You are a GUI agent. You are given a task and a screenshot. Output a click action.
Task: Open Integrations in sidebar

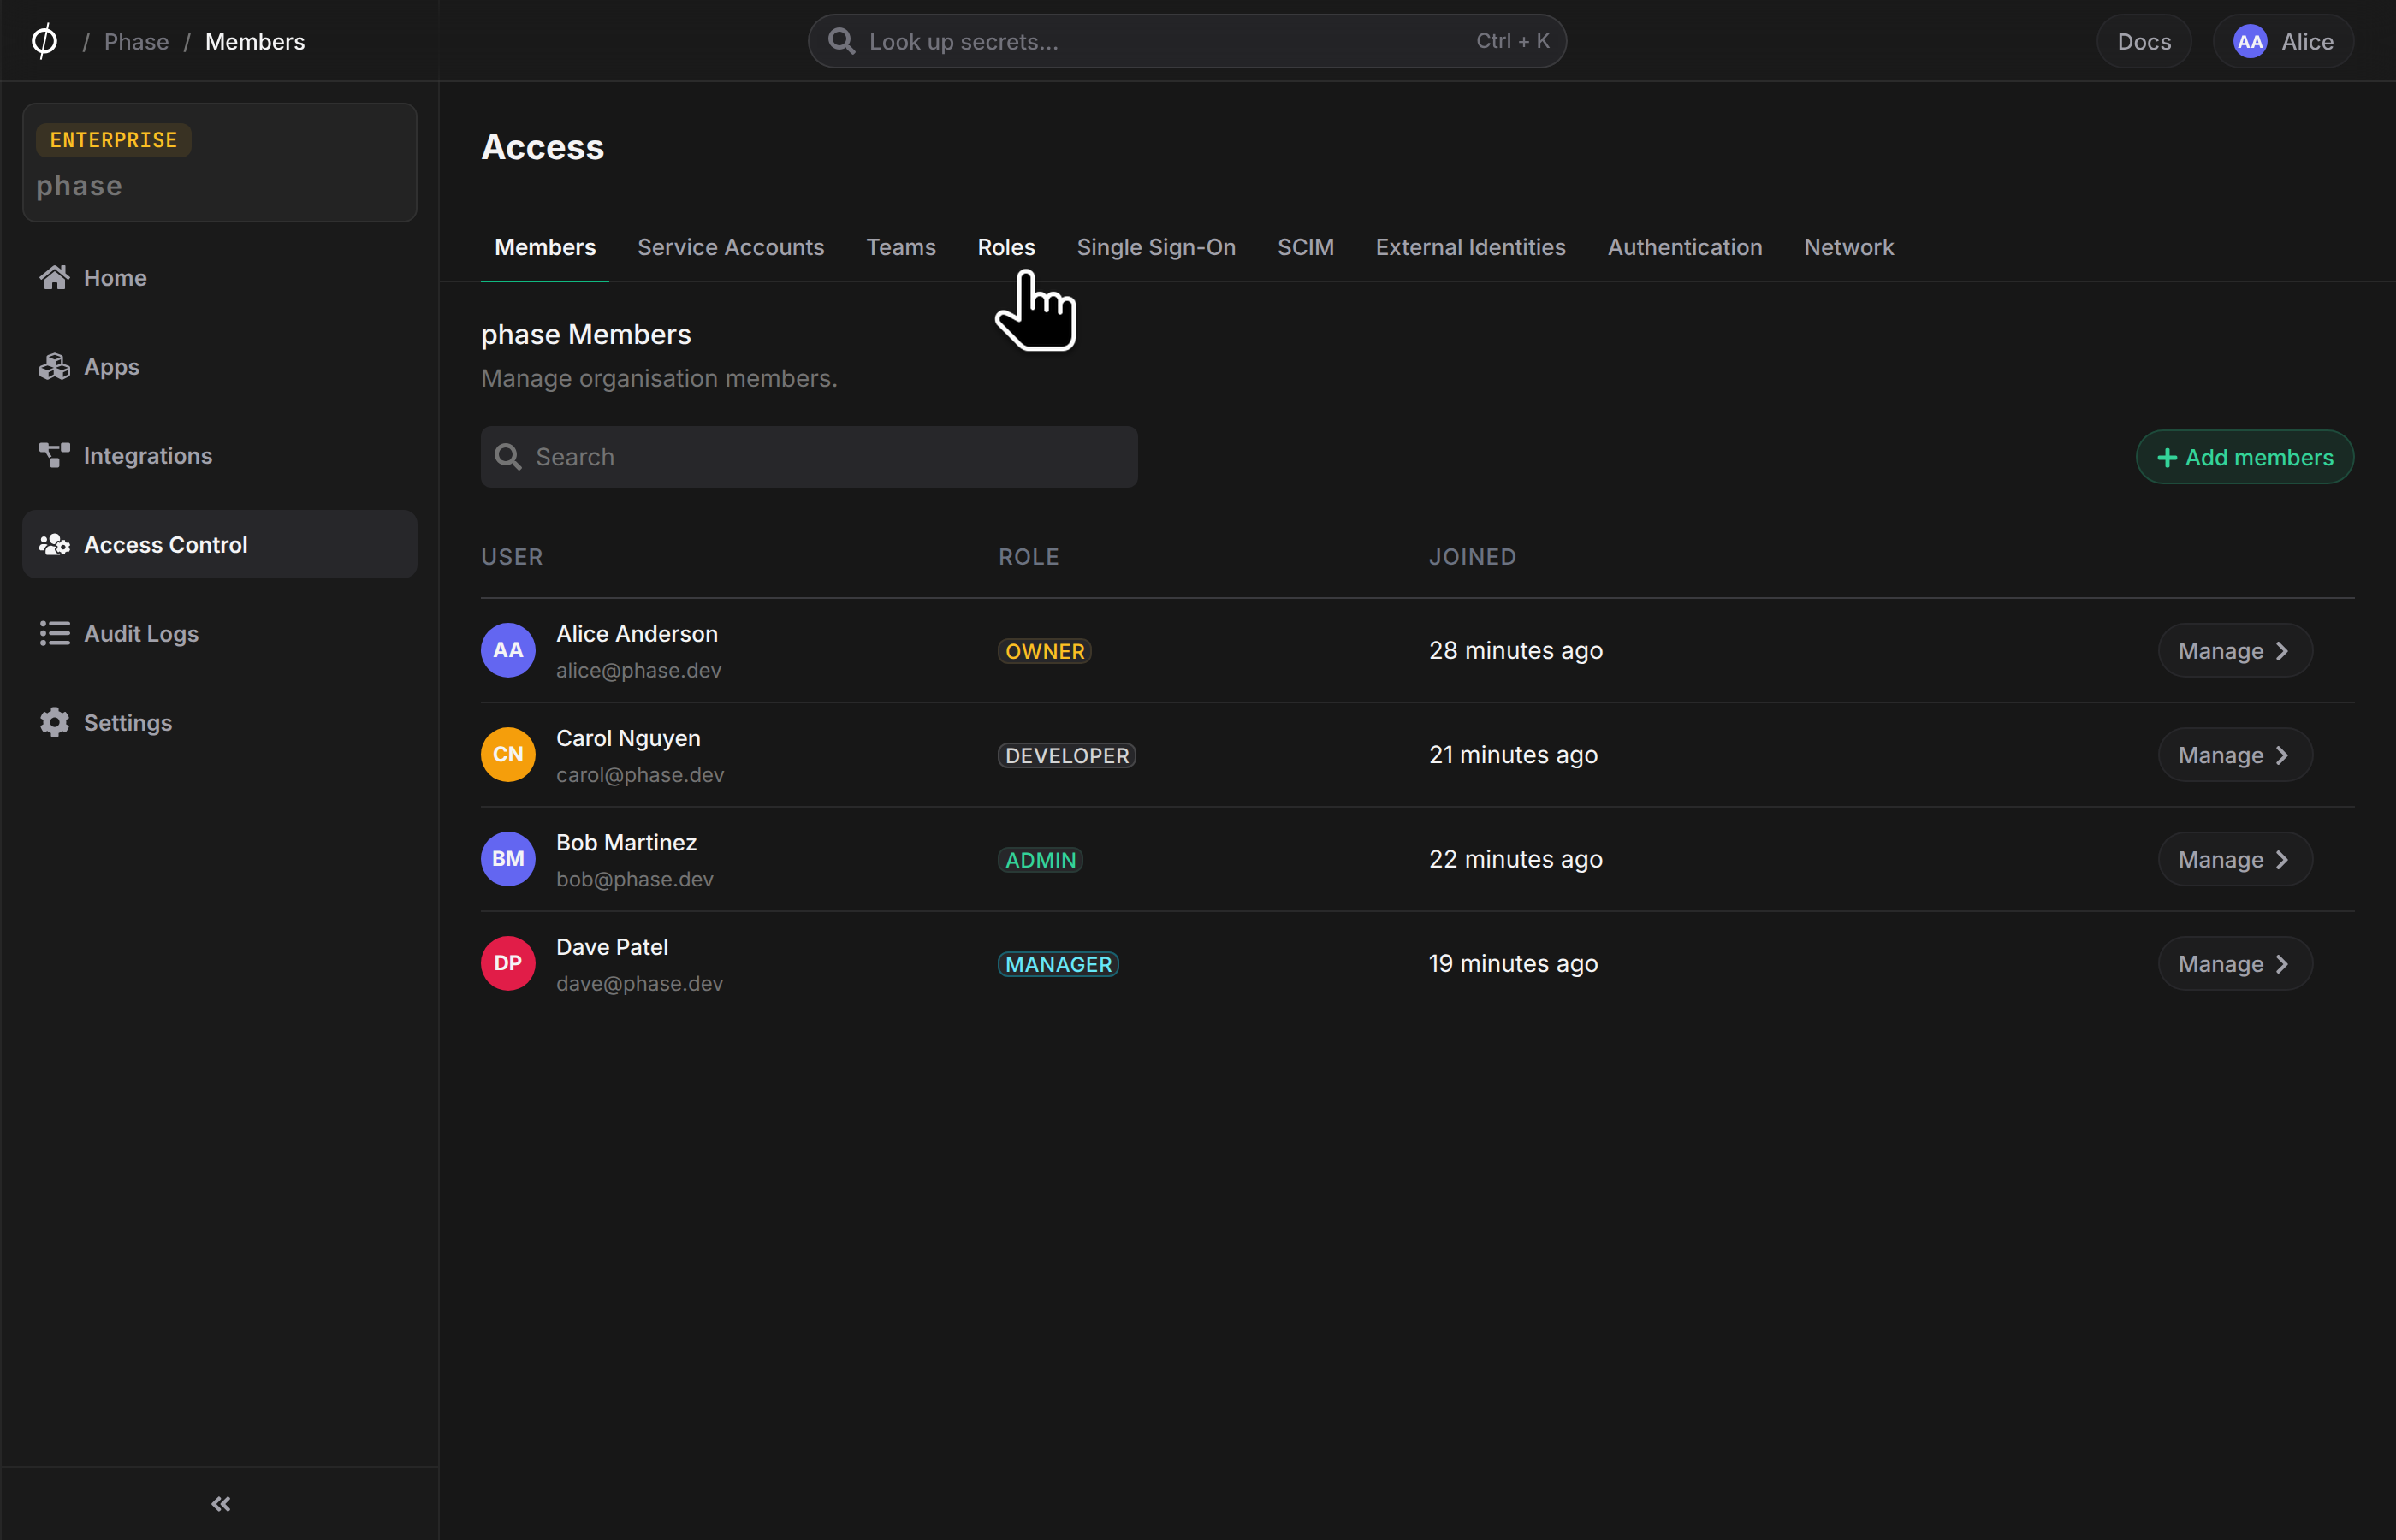tap(219, 456)
